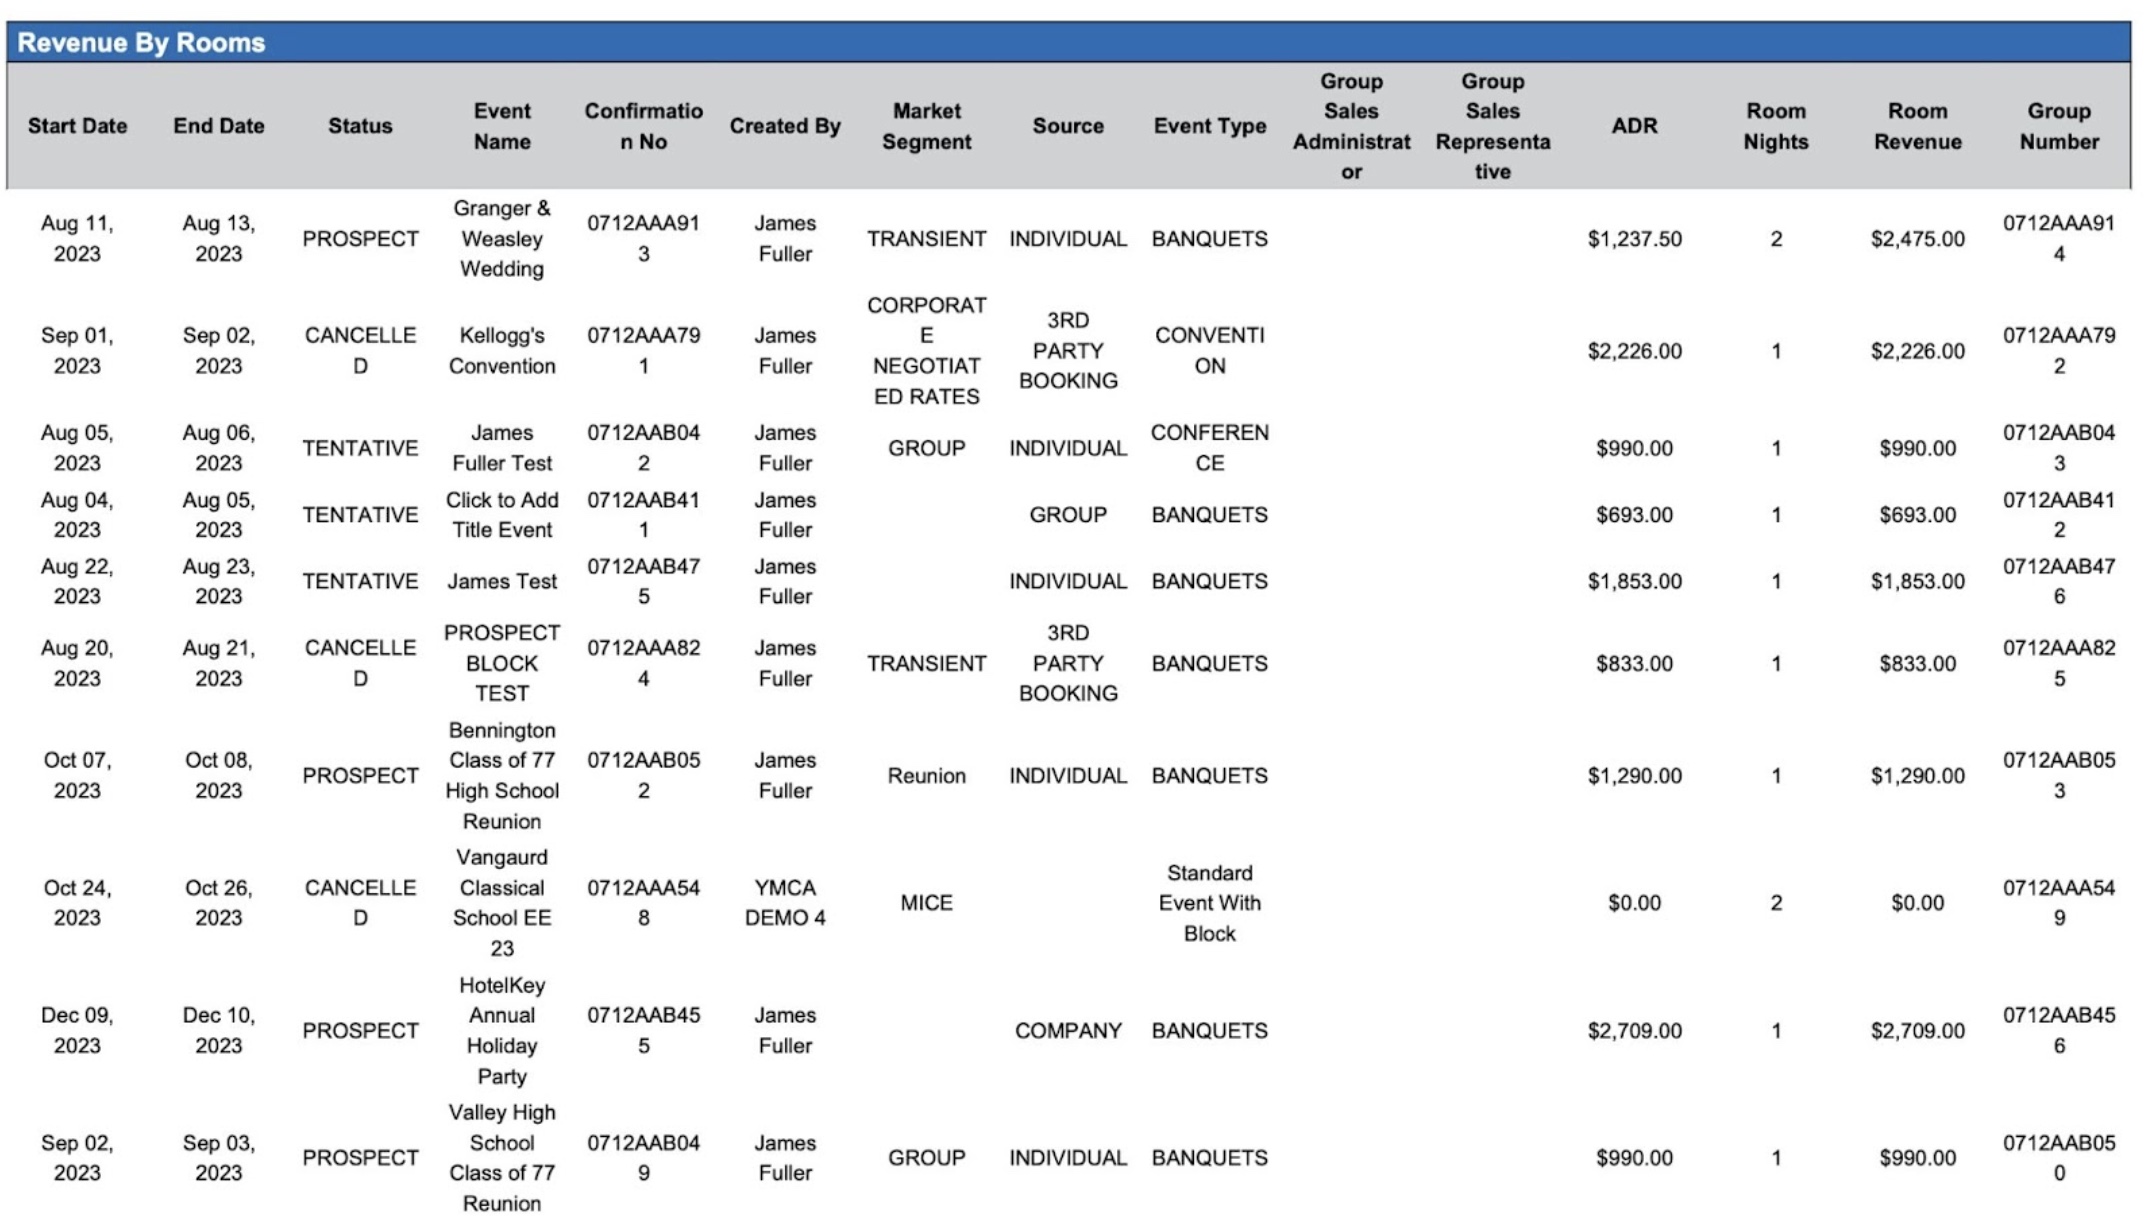This screenshot has width=2146, height=1216.
Task: Select the Event Name column header
Action: tap(501, 126)
